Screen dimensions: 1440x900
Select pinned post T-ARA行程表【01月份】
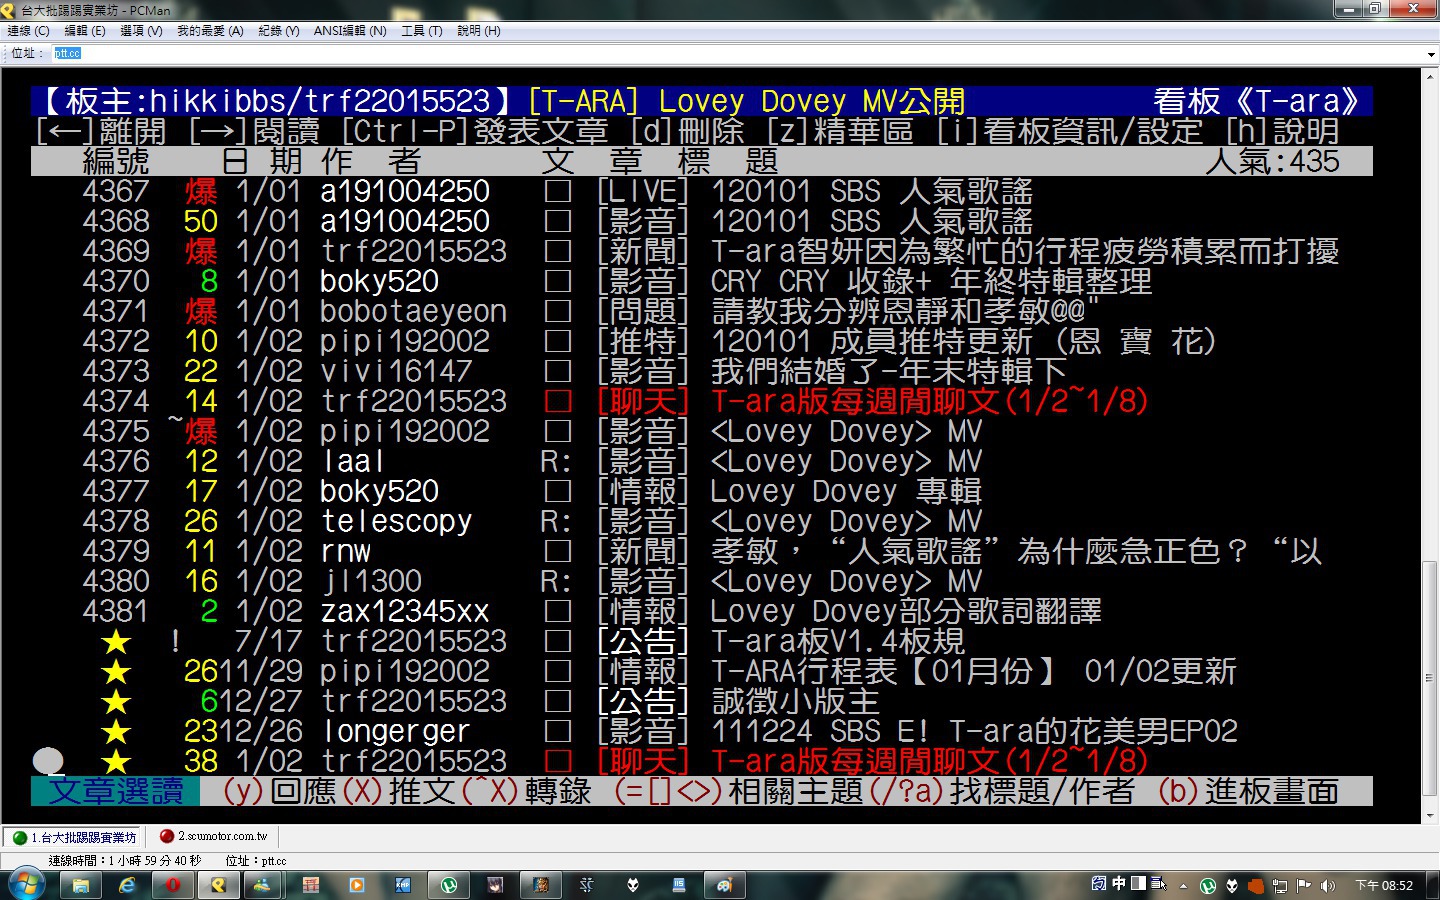701,671
